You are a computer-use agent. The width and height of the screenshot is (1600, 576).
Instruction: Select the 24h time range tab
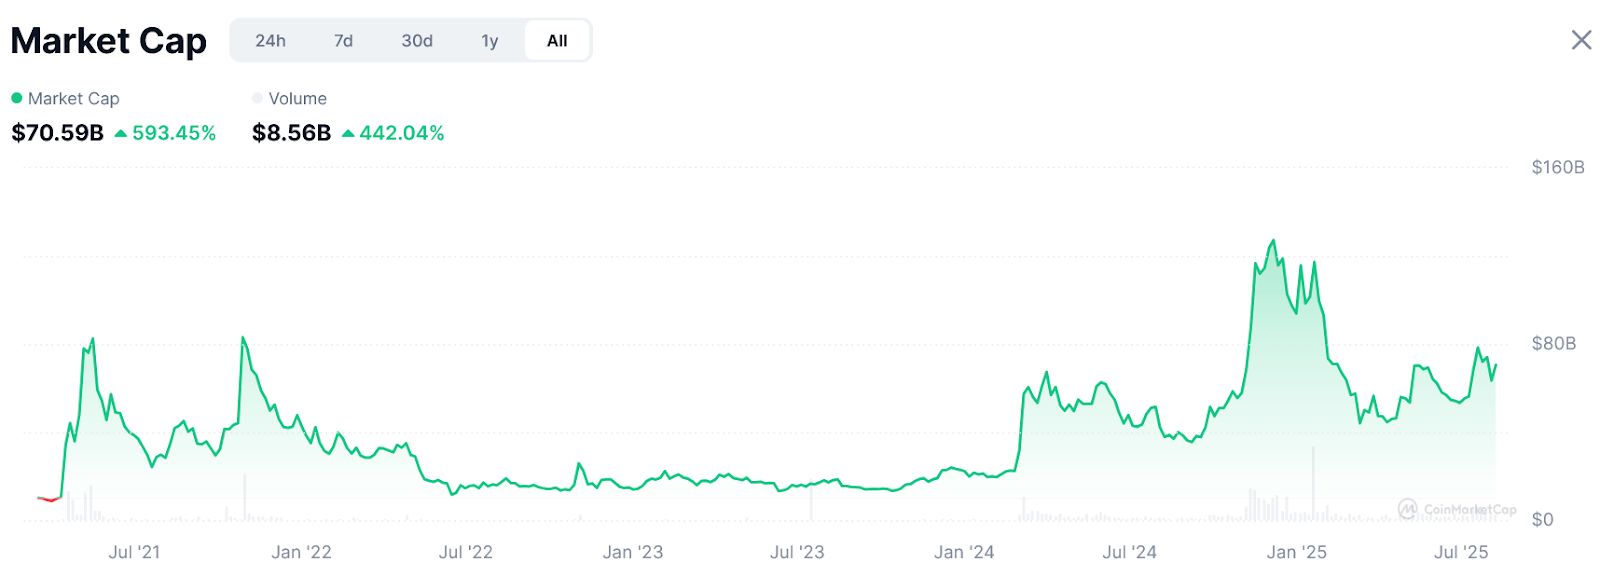click(270, 41)
